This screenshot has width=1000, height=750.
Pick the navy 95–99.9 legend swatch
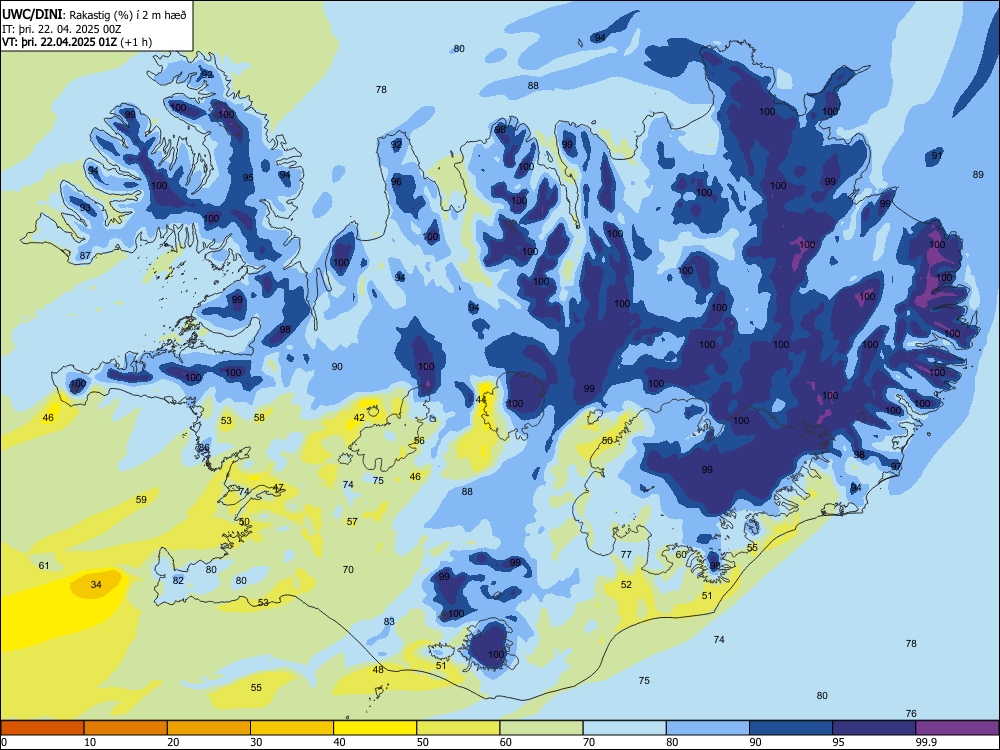[874, 728]
